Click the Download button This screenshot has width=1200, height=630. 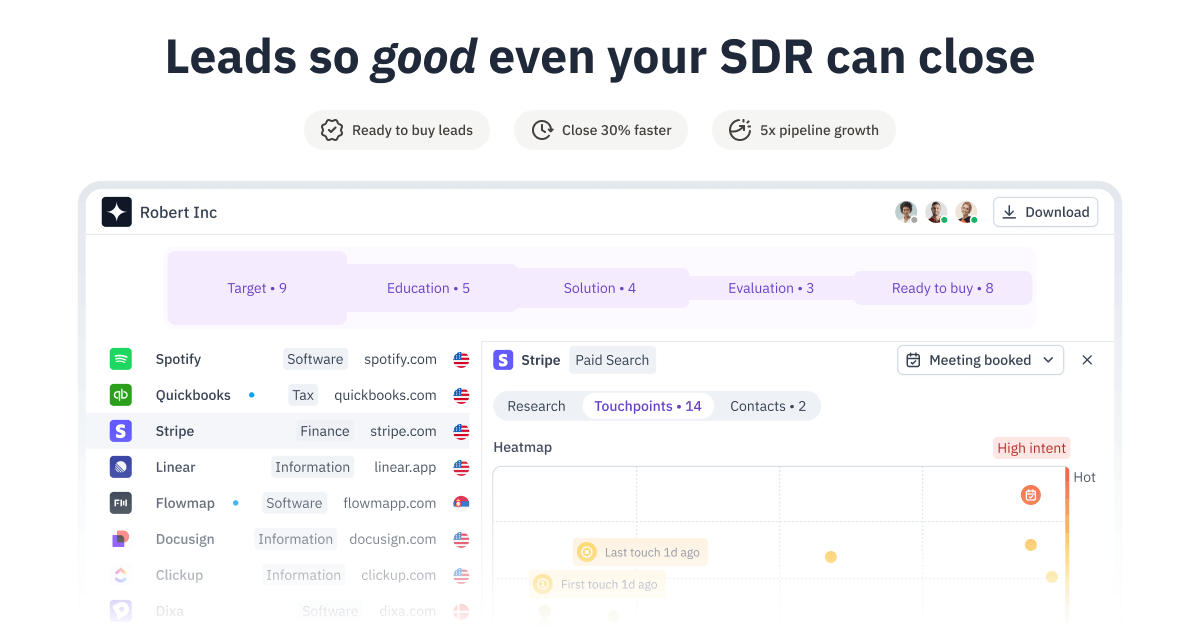pyautogui.click(x=1045, y=212)
